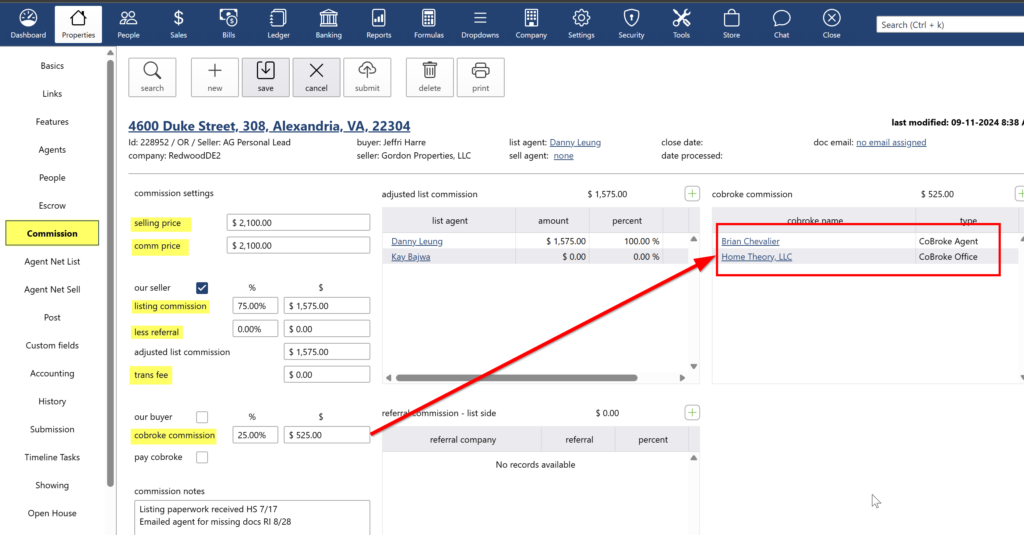The image size is (1024, 535).
Task: Click the less referral dollar field
Action: pos(327,329)
